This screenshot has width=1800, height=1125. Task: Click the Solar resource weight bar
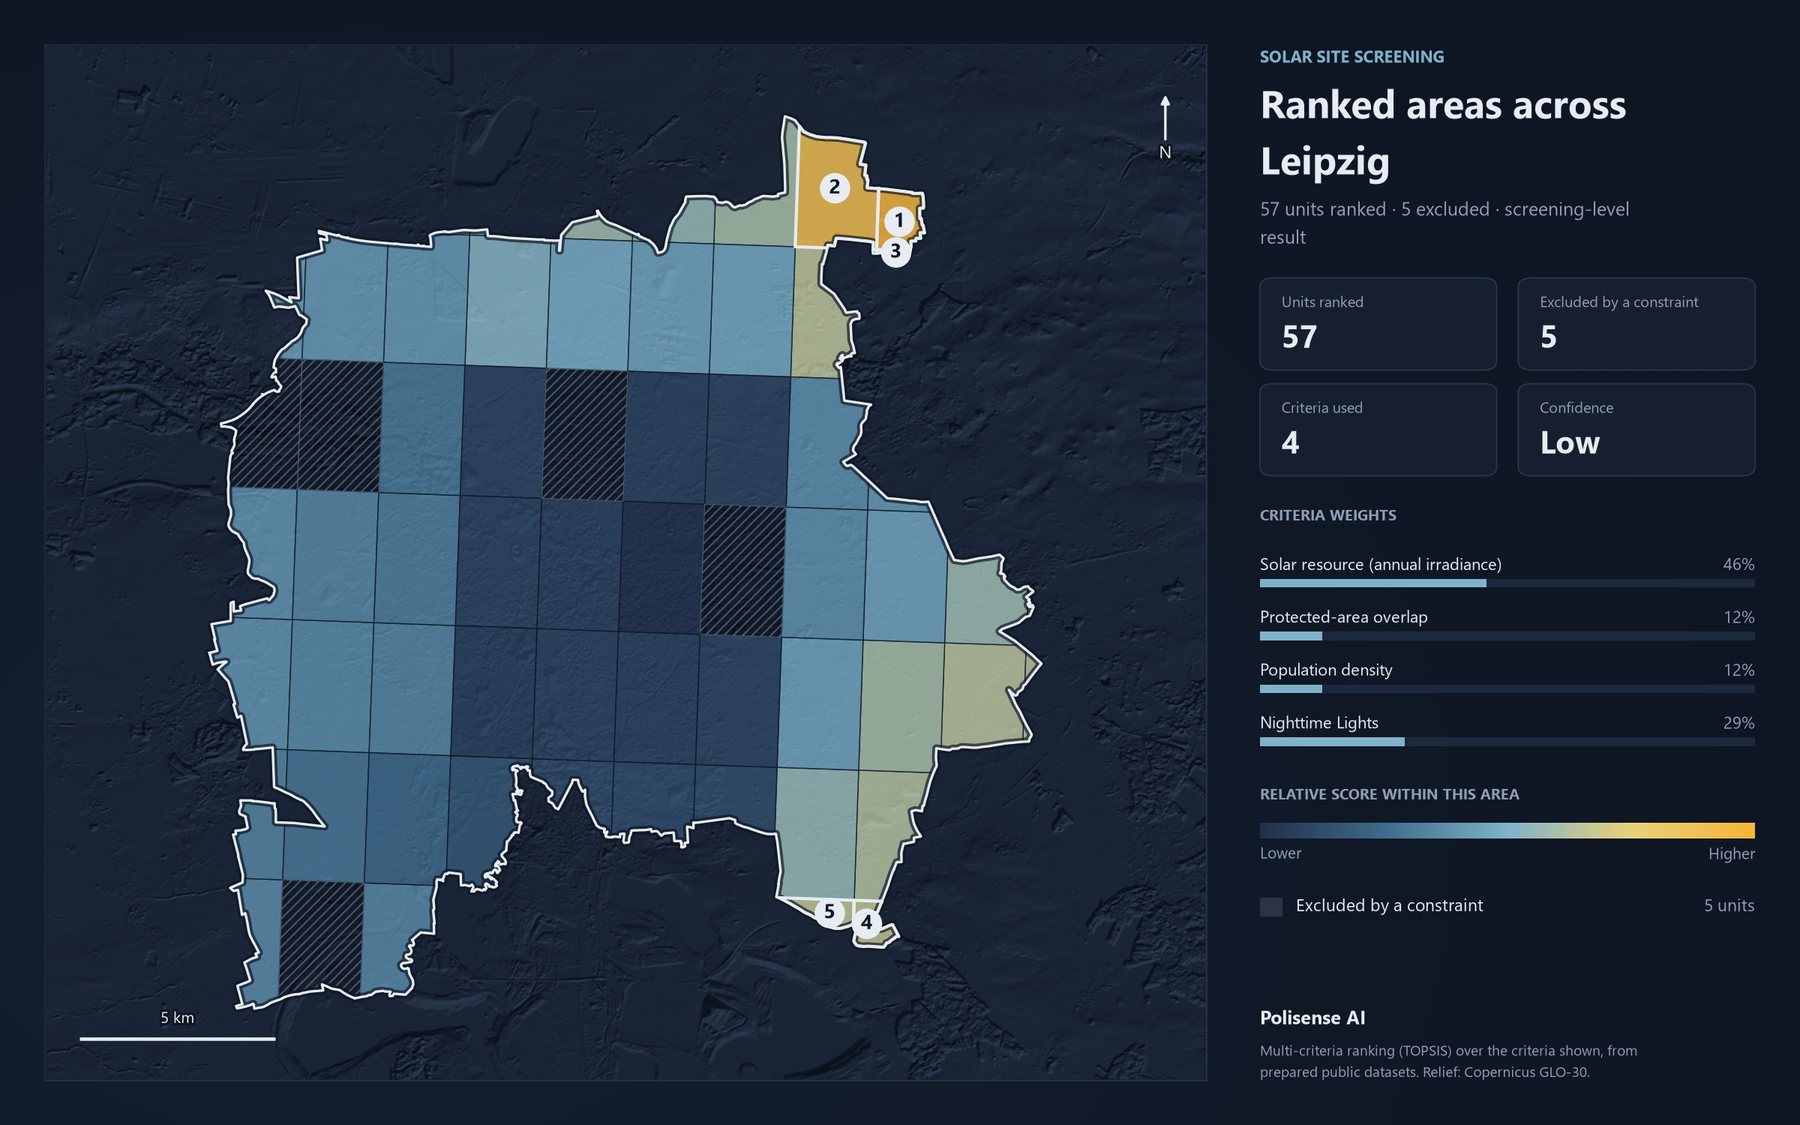coord(1507,583)
